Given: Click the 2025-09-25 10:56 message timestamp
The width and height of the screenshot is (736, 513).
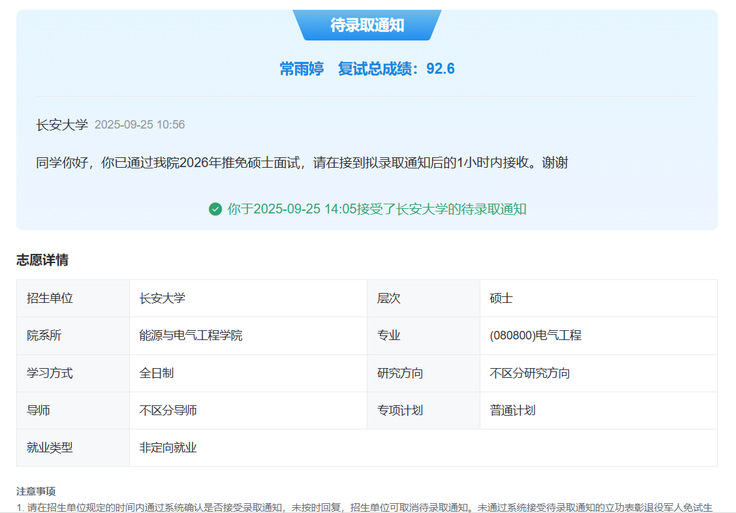Looking at the screenshot, I should coord(139,125).
